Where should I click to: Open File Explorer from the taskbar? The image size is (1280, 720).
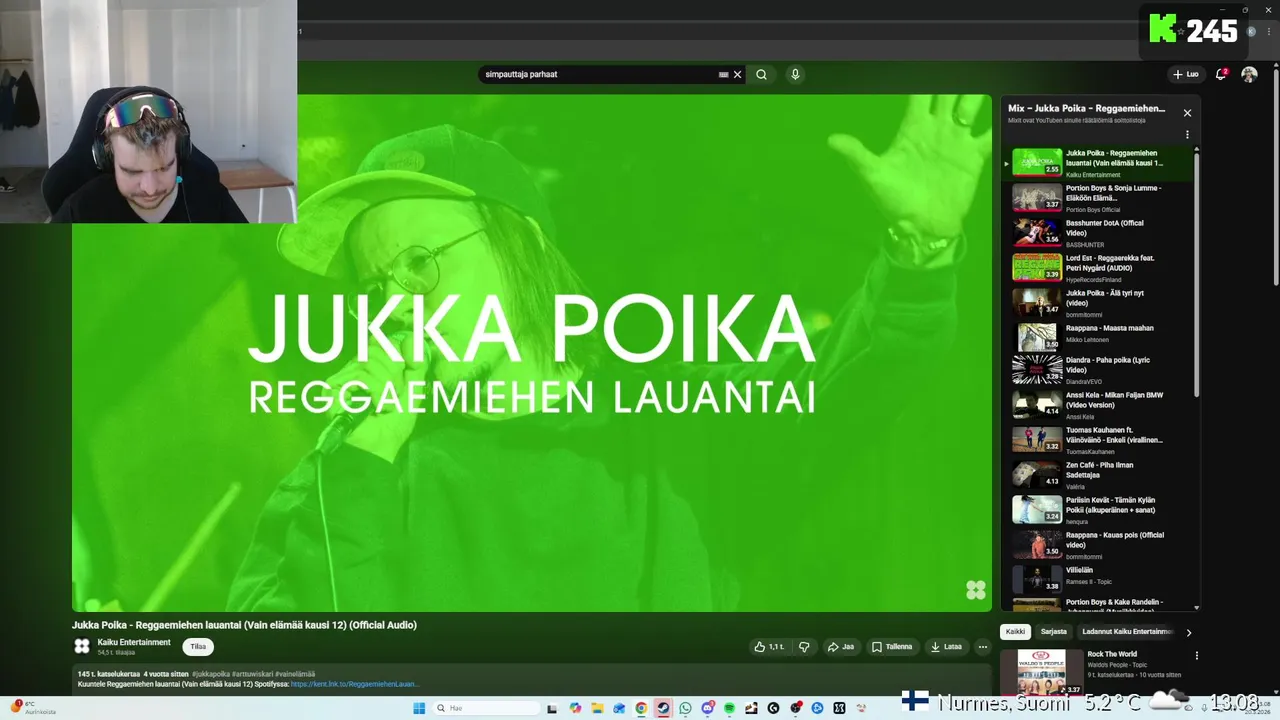tap(597, 708)
